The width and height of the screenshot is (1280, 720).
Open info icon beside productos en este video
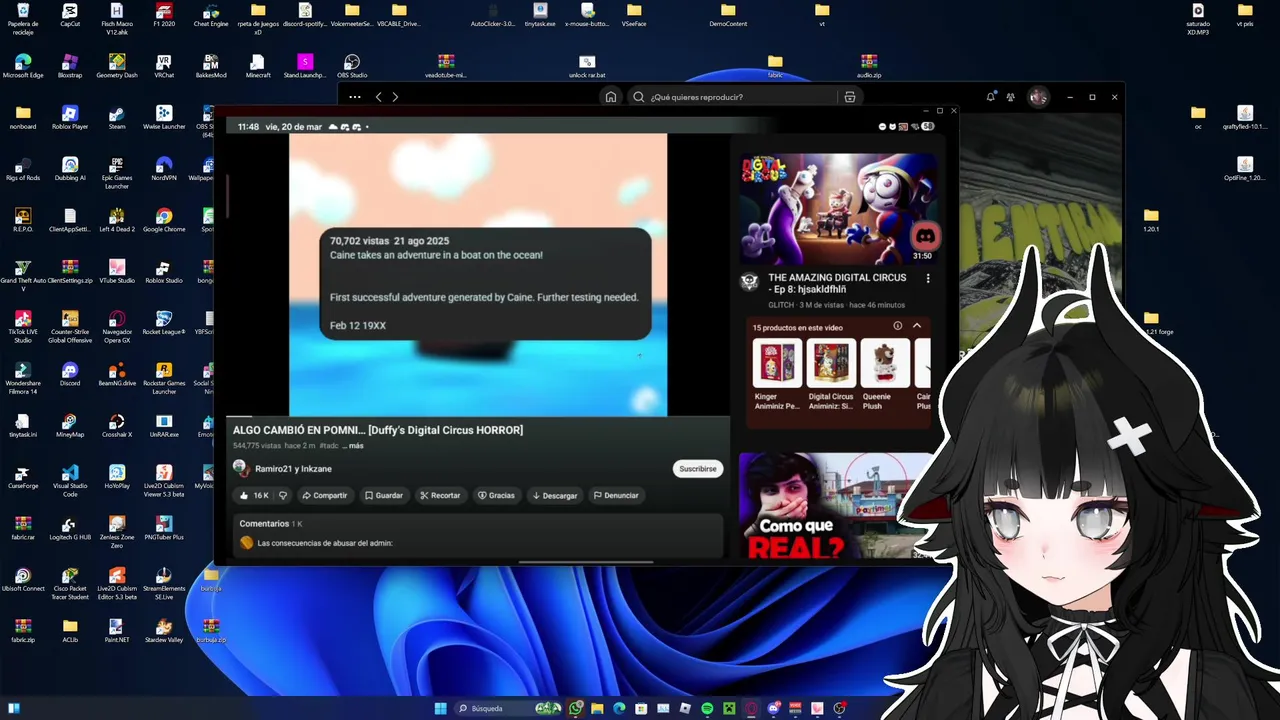897,326
